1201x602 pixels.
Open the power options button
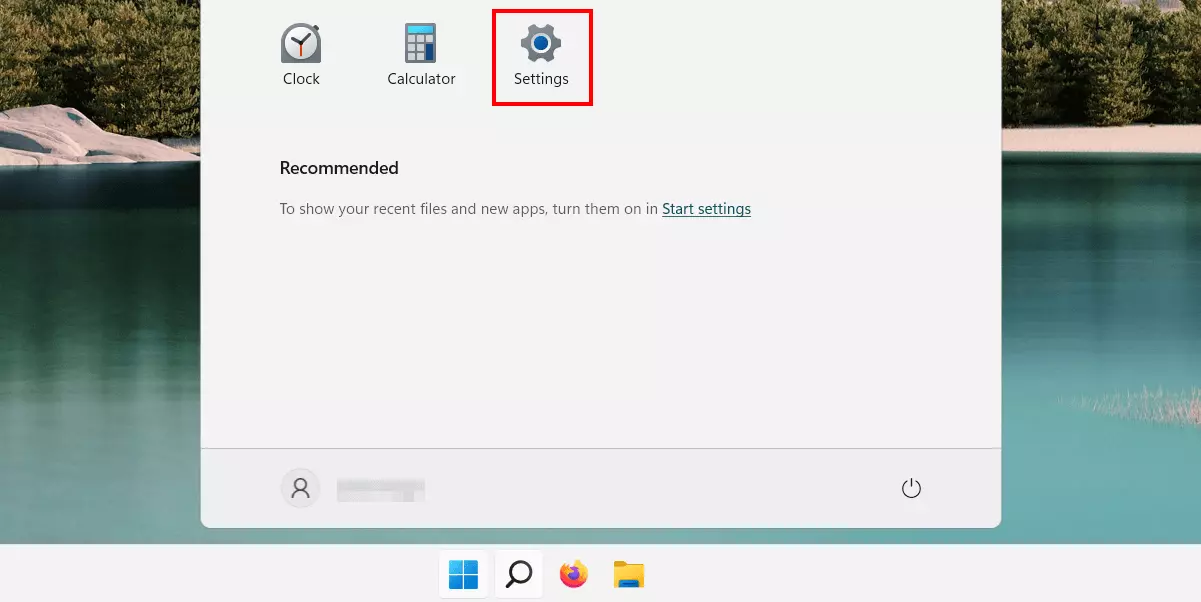click(x=911, y=489)
